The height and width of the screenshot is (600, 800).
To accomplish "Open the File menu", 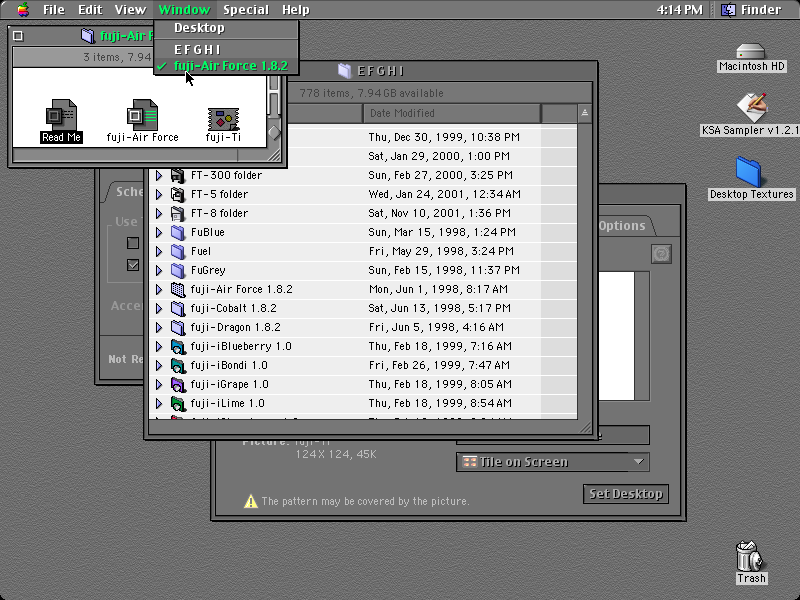I will pos(54,10).
